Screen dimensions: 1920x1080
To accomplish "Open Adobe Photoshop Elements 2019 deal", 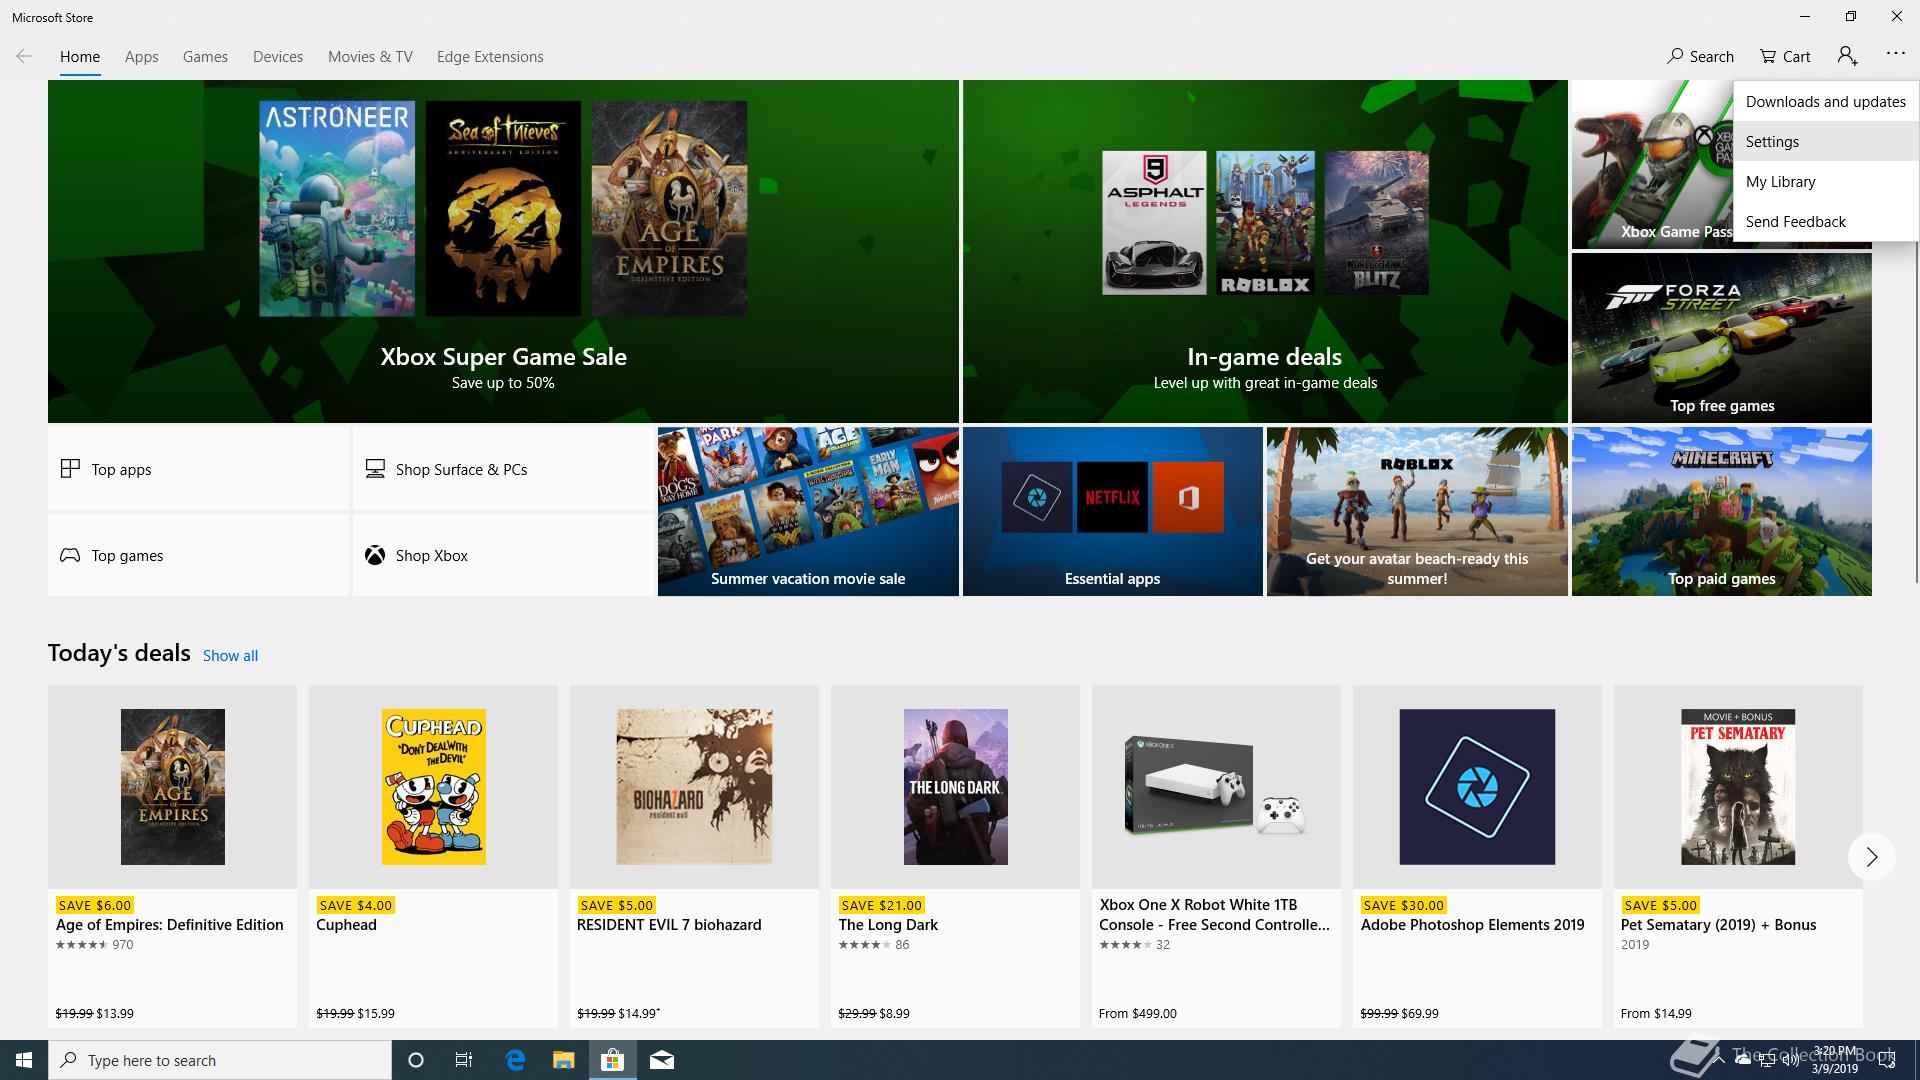I will pos(1477,856).
